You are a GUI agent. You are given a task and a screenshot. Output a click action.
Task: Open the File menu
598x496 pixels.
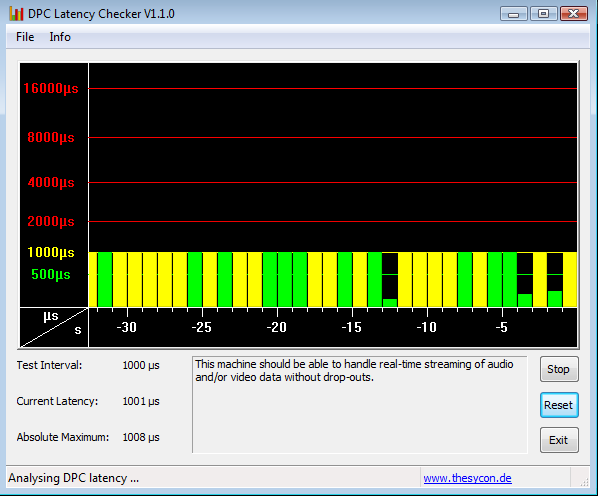tap(25, 37)
